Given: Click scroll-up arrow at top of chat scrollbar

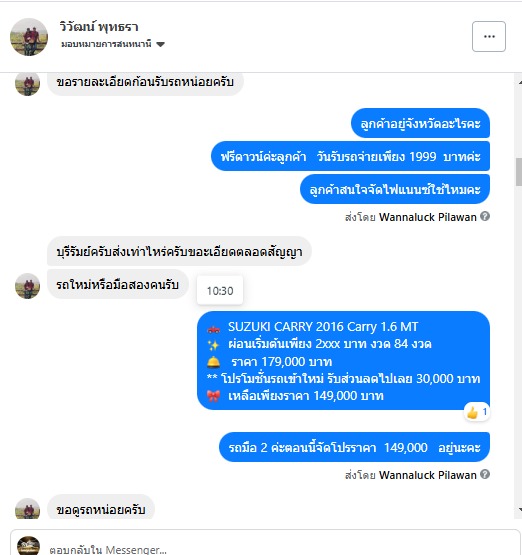Looking at the screenshot, I should [x=520, y=82].
